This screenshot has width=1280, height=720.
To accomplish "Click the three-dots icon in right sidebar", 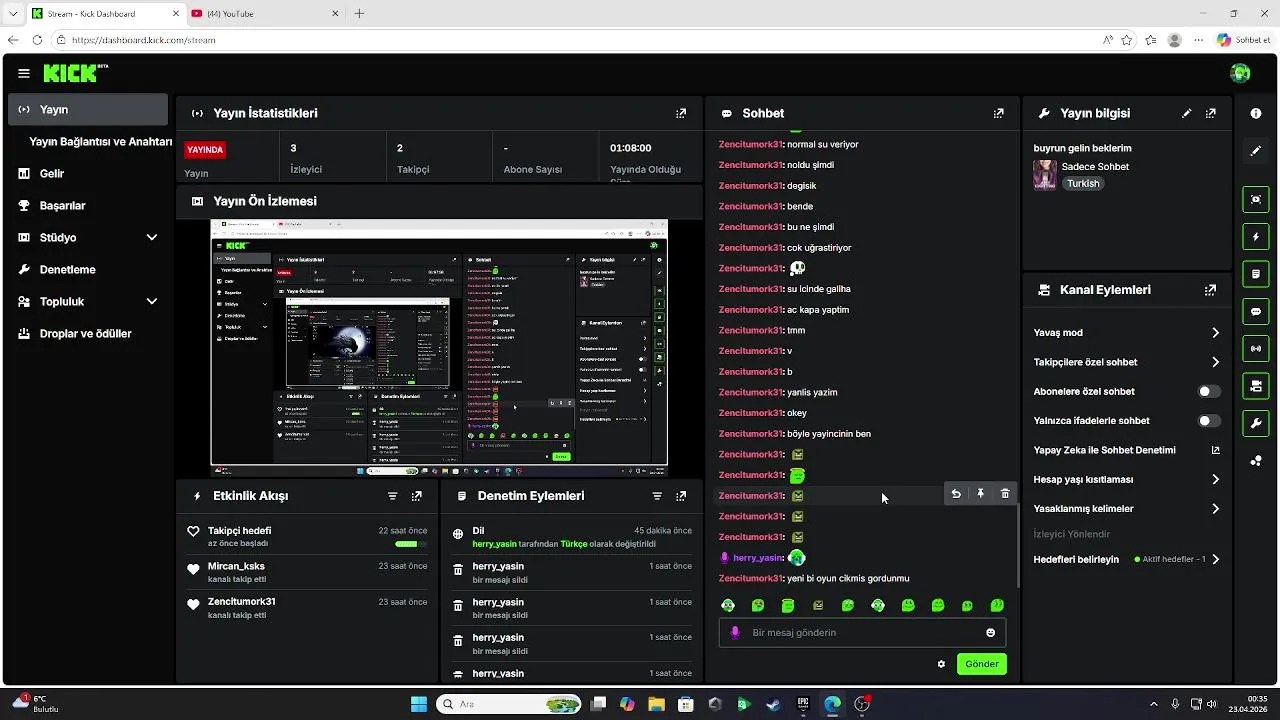I will pyautogui.click(x=1256, y=461).
